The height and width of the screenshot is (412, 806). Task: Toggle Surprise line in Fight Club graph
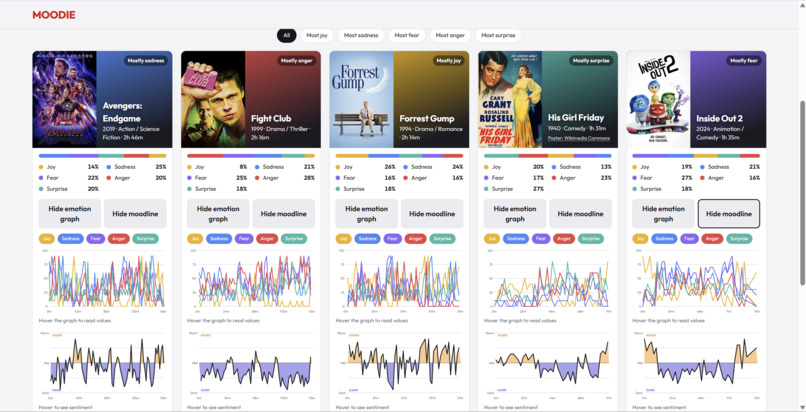click(294, 239)
